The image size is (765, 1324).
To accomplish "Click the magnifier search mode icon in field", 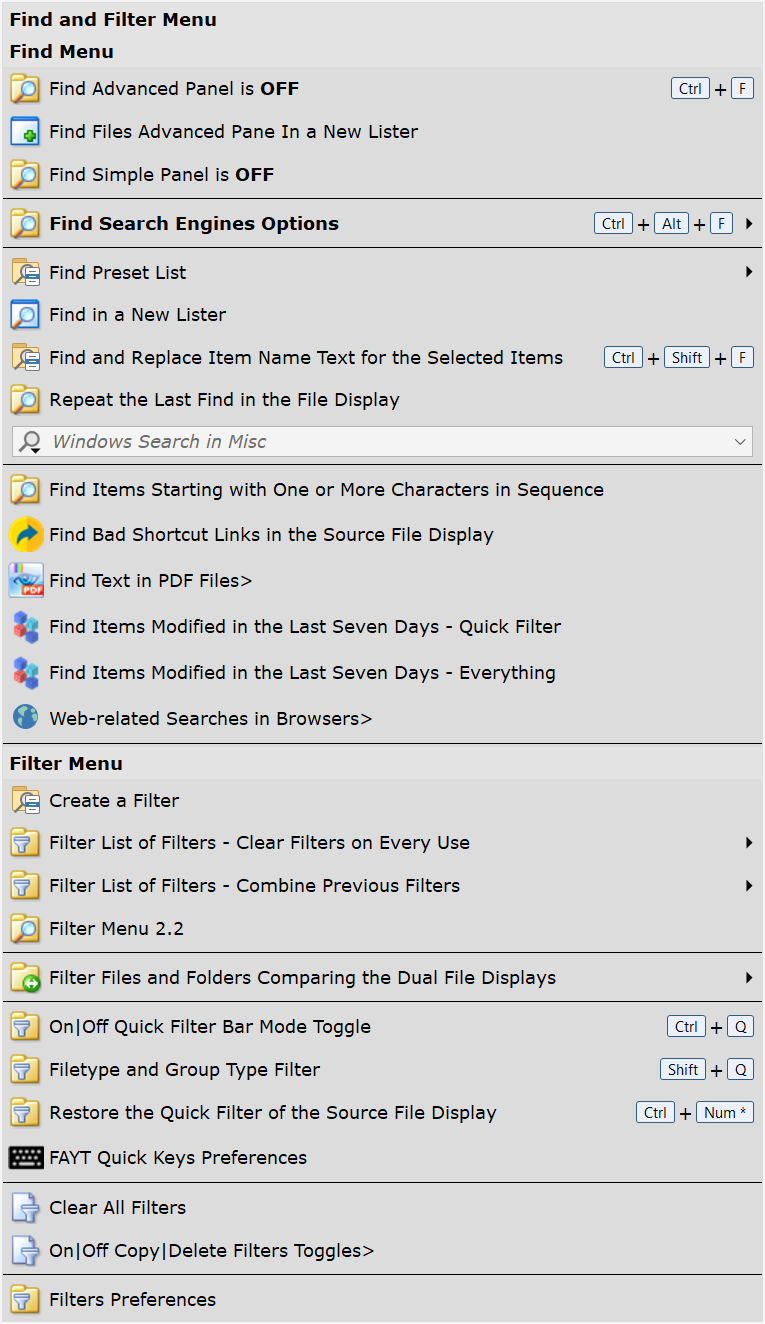I will point(31,442).
